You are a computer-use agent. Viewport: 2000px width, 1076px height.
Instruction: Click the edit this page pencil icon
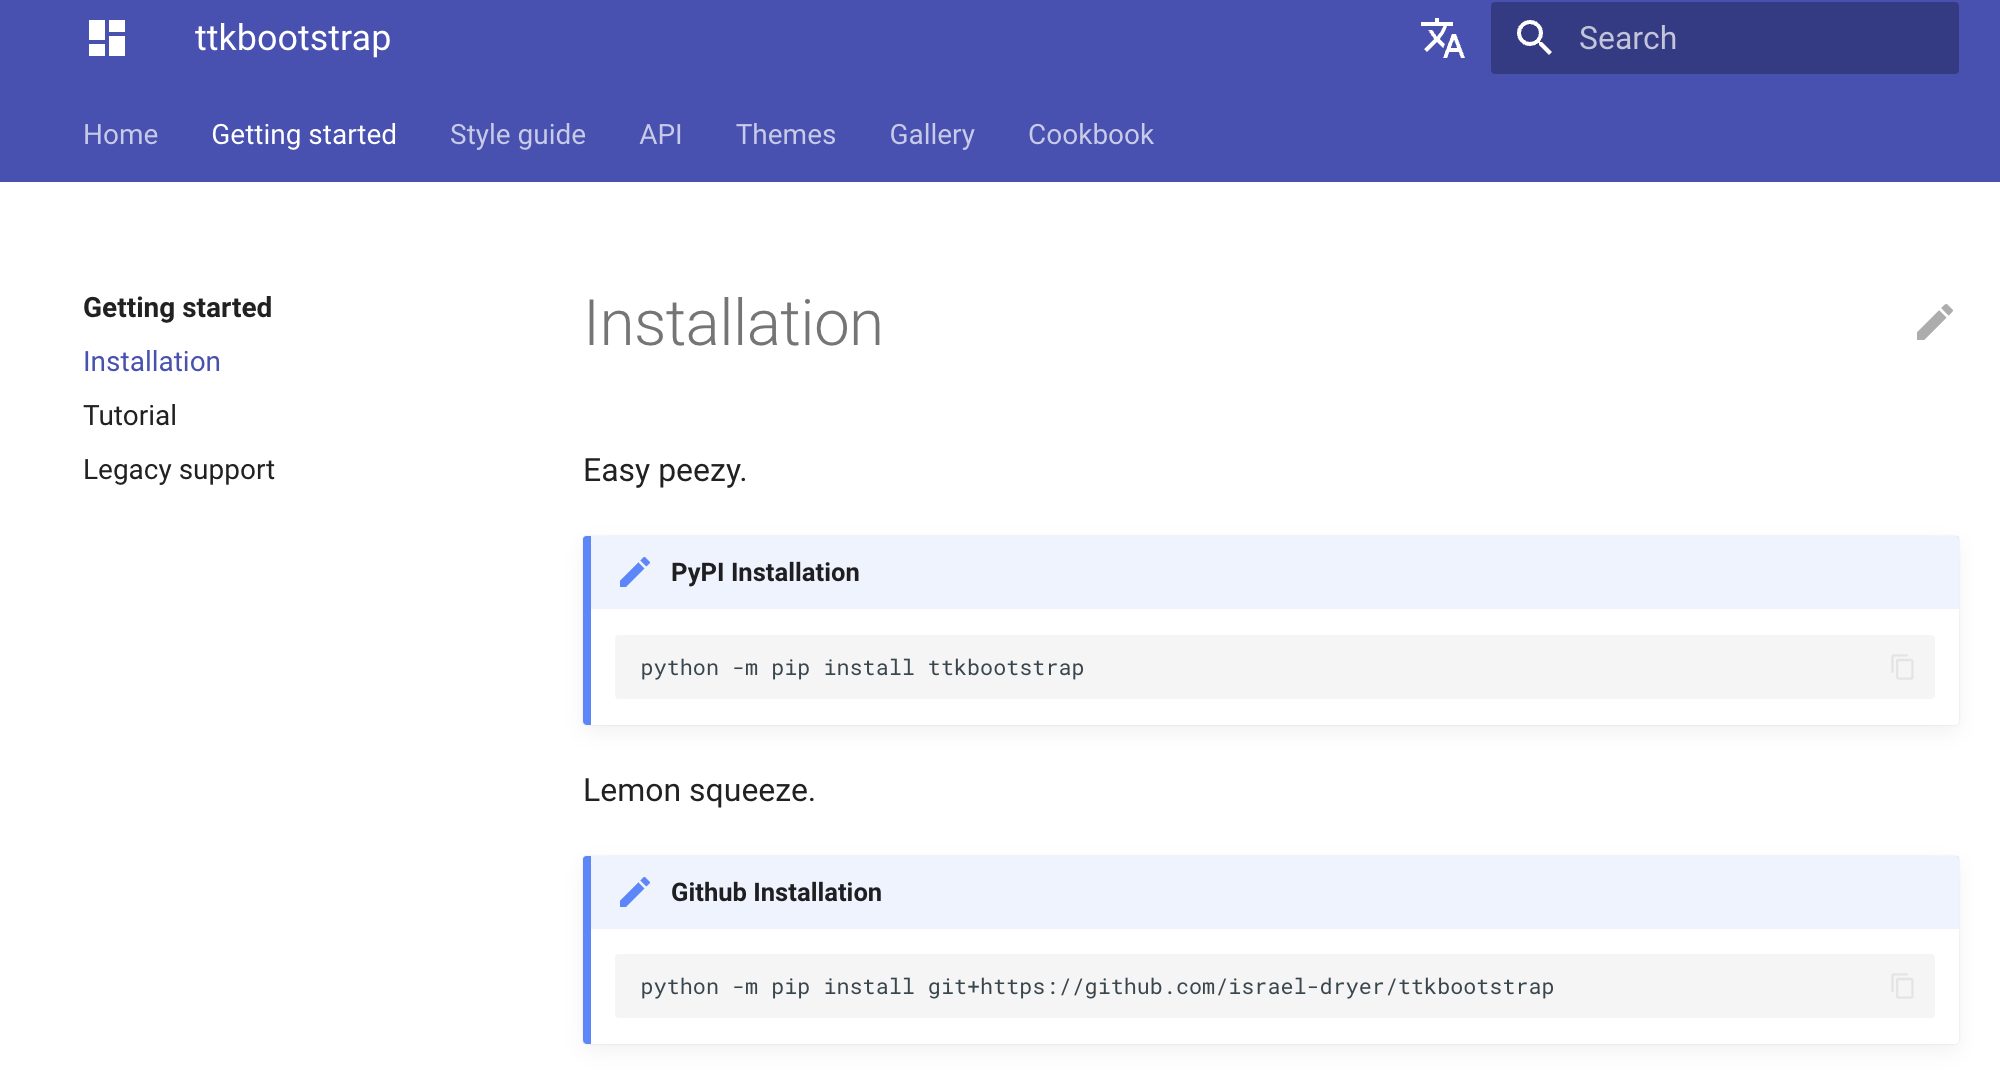[x=1935, y=322]
